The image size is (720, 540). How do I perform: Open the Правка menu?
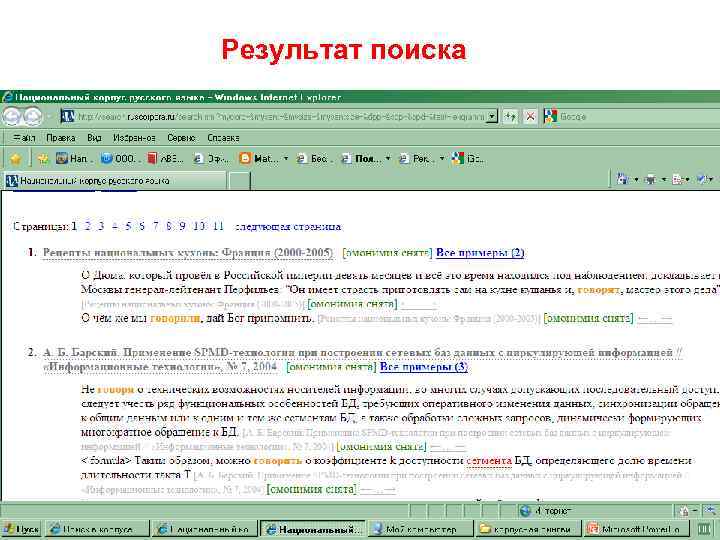tap(61, 138)
